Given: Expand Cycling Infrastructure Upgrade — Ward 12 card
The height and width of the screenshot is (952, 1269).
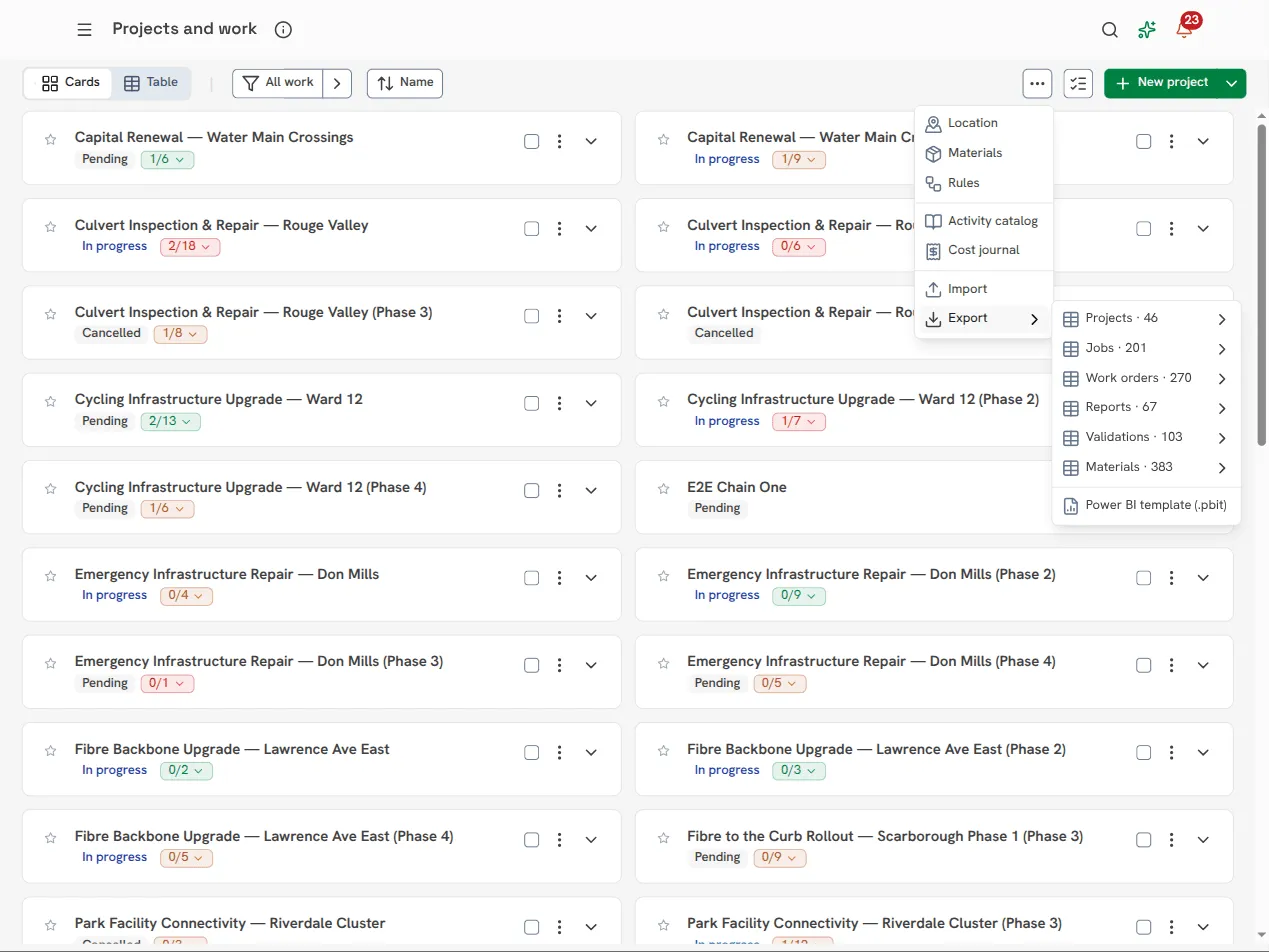Looking at the screenshot, I should click(x=591, y=403).
